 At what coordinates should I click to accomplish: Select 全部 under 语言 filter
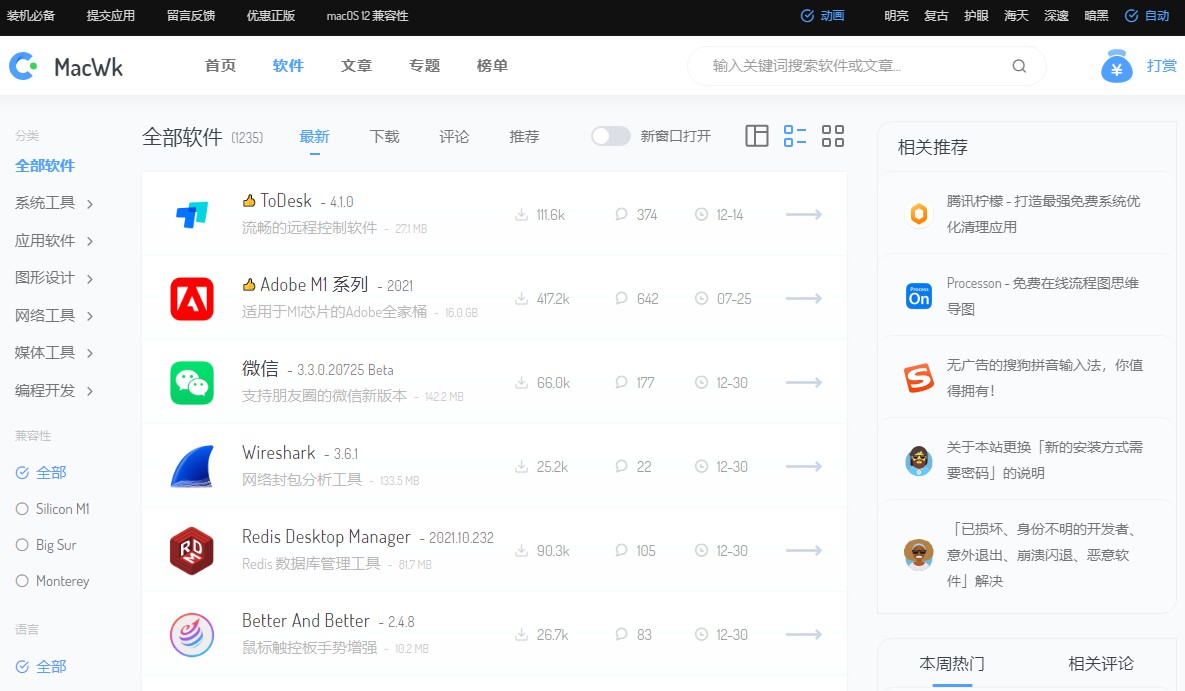[41, 667]
